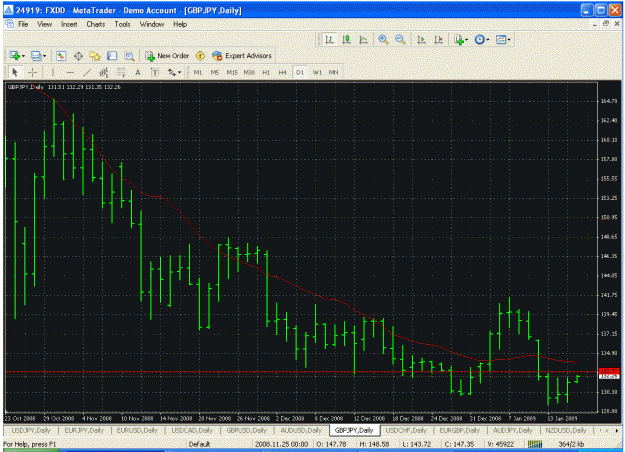Launch MetaEditor via yellow diamond icon
This screenshot has width=625, height=452.
200,56
